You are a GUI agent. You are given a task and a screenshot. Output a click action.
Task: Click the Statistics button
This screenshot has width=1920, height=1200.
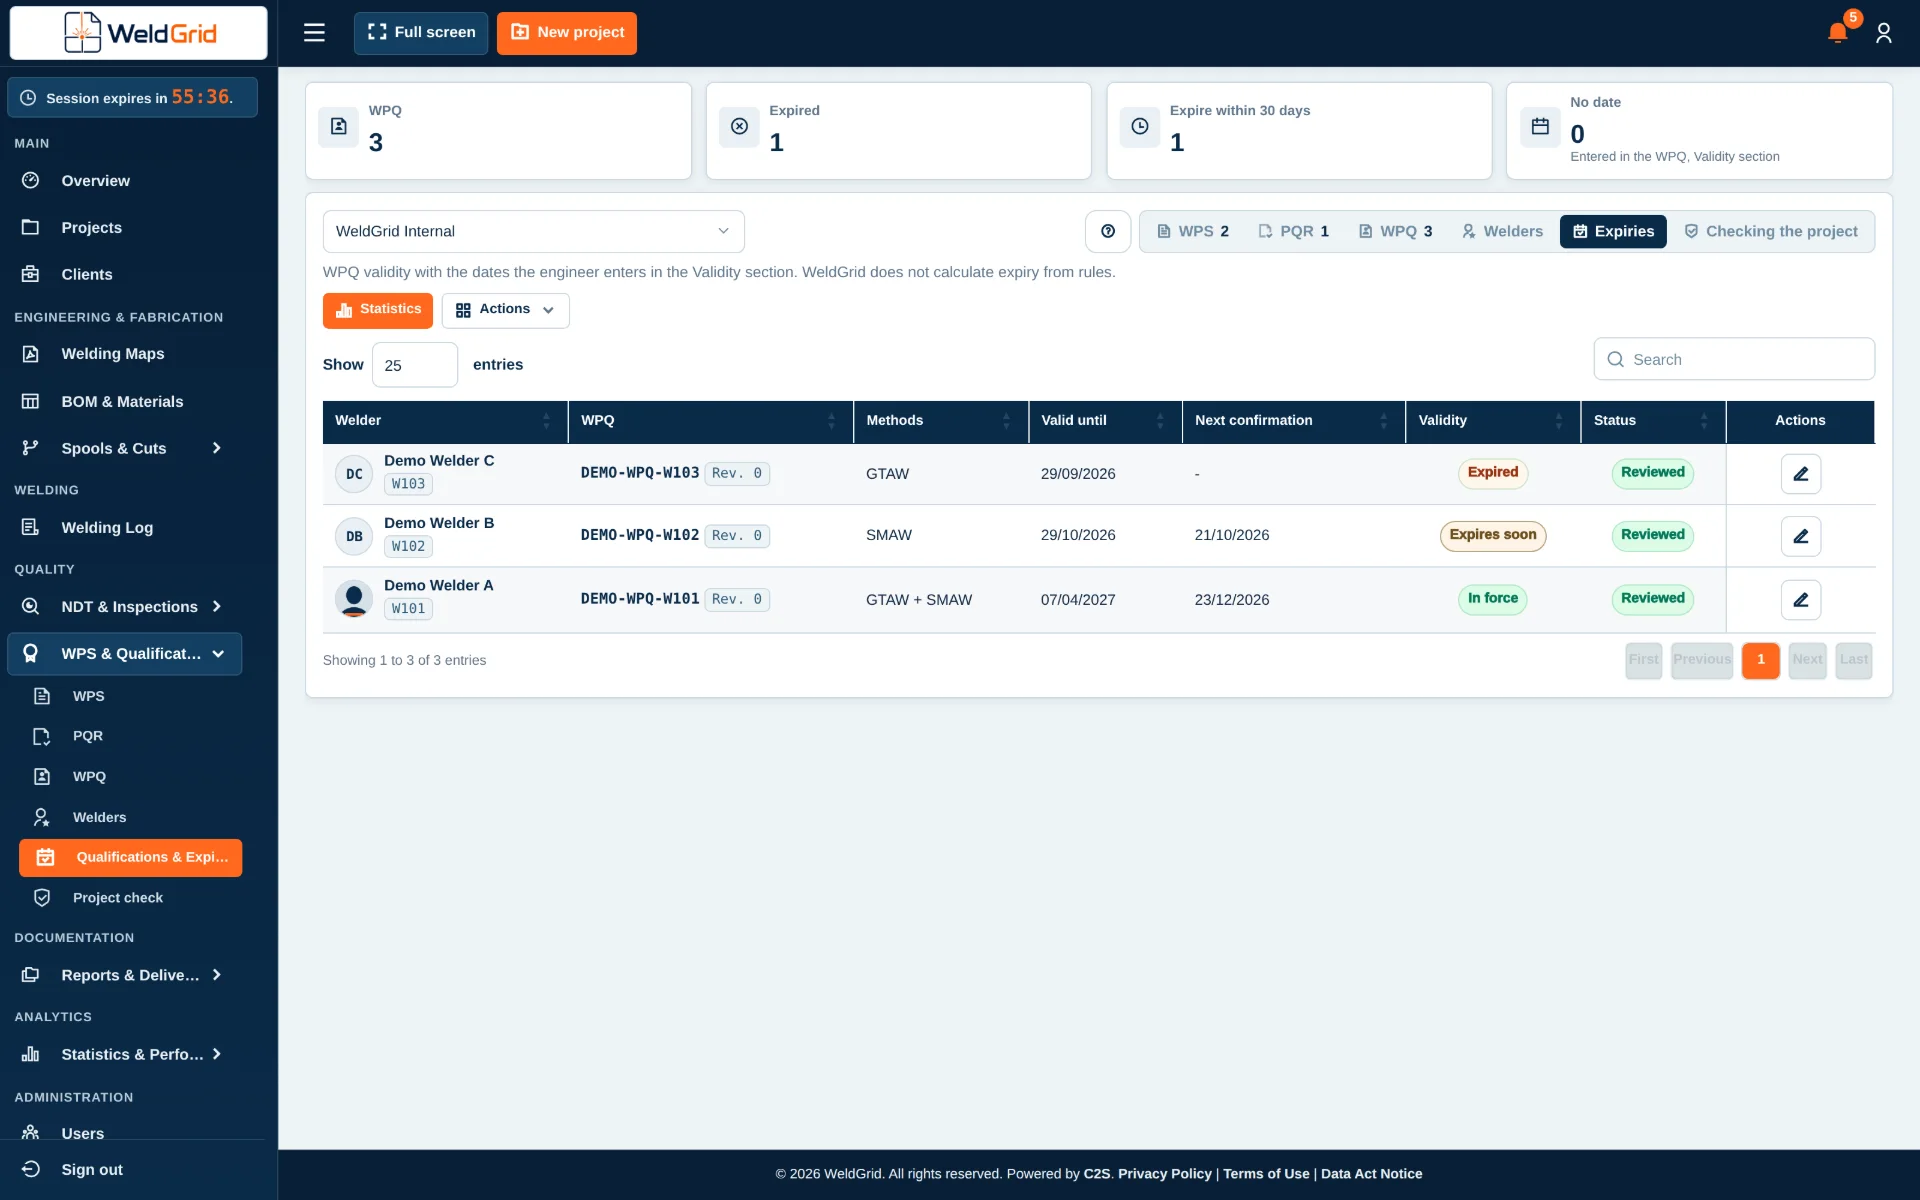coord(378,310)
